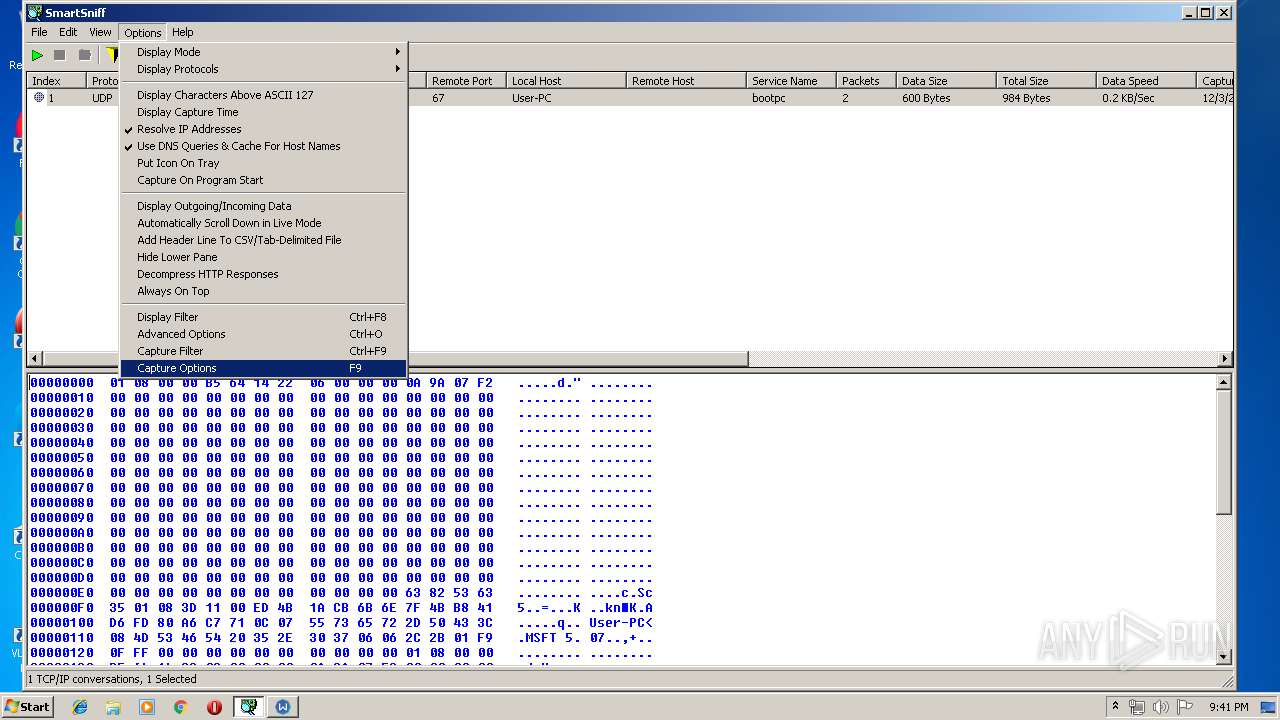The width and height of the screenshot is (1280, 720).
Task: Choose Advanced Options from the menu
Action: point(263,334)
